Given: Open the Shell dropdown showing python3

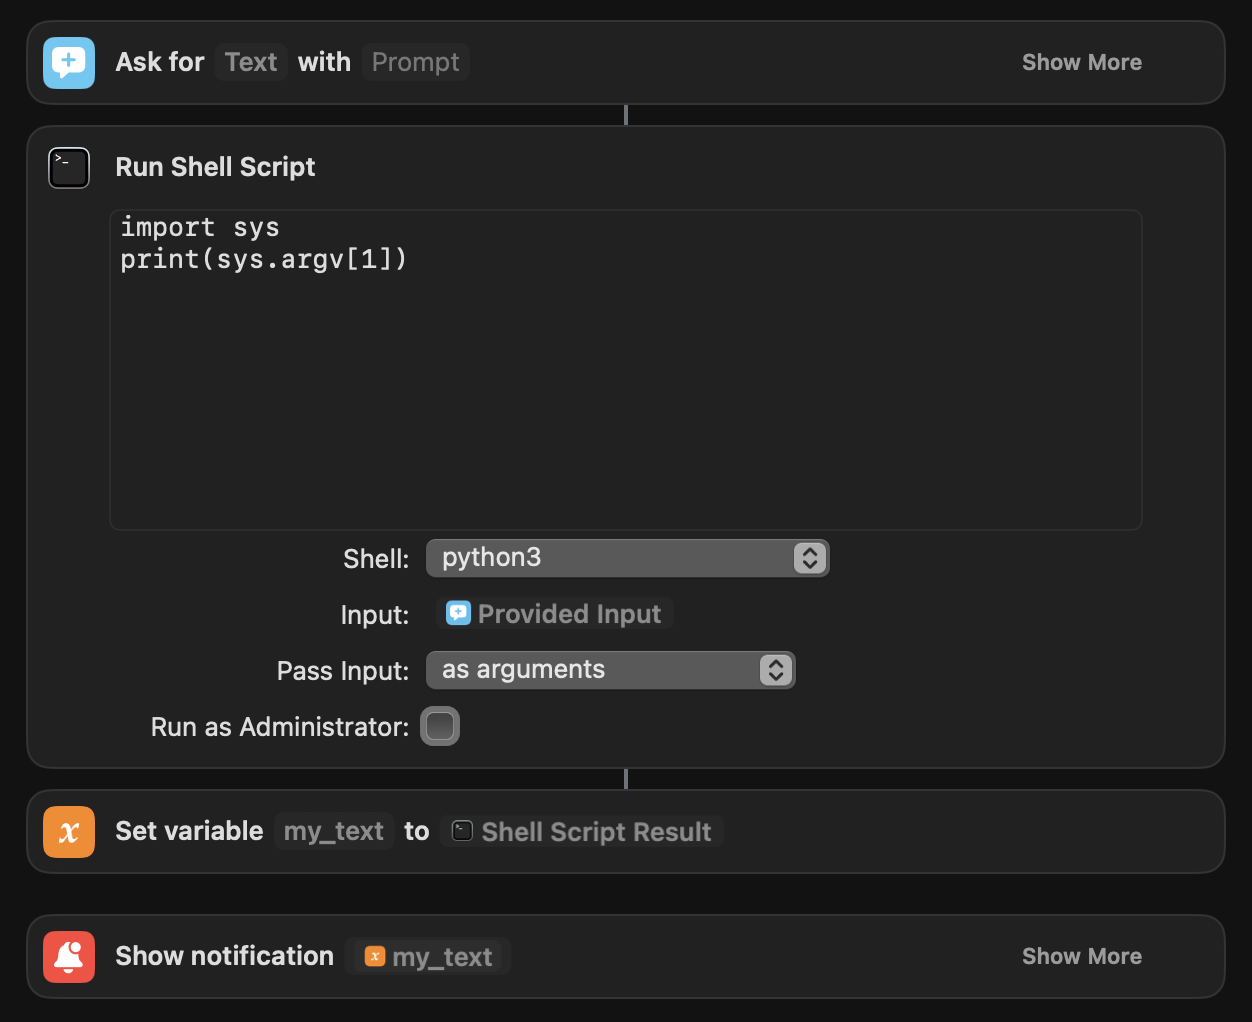Looking at the screenshot, I should (x=628, y=558).
